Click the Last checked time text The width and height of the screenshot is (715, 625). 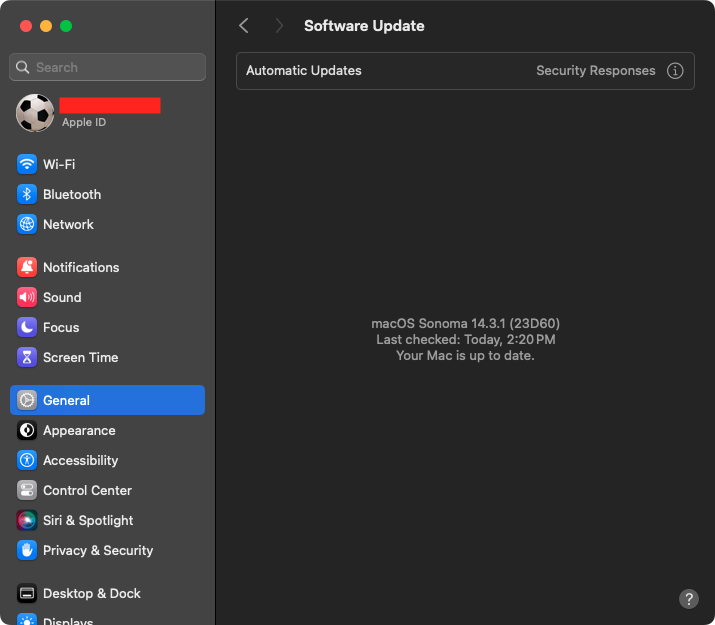click(x=466, y=340)
